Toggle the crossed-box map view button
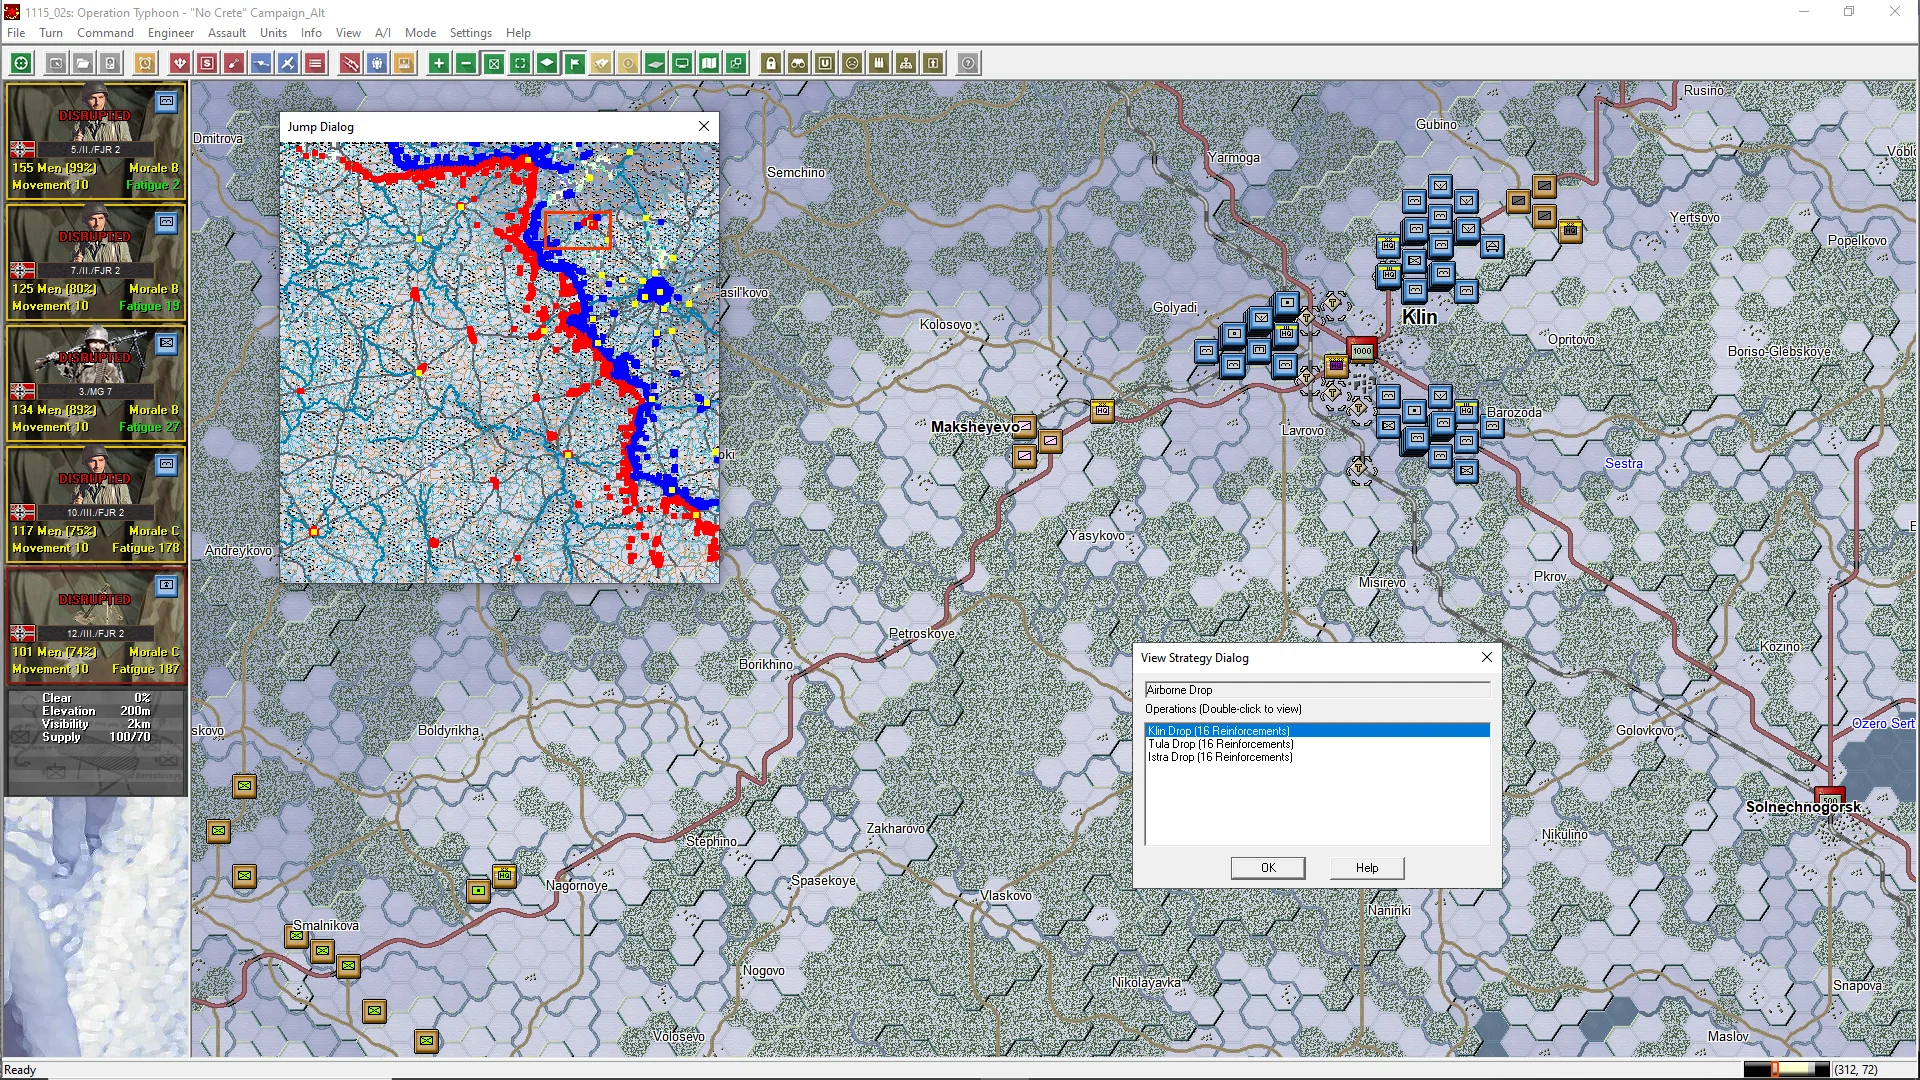The height and width of the screenshot is (1080, 1920). coord(493,63)
